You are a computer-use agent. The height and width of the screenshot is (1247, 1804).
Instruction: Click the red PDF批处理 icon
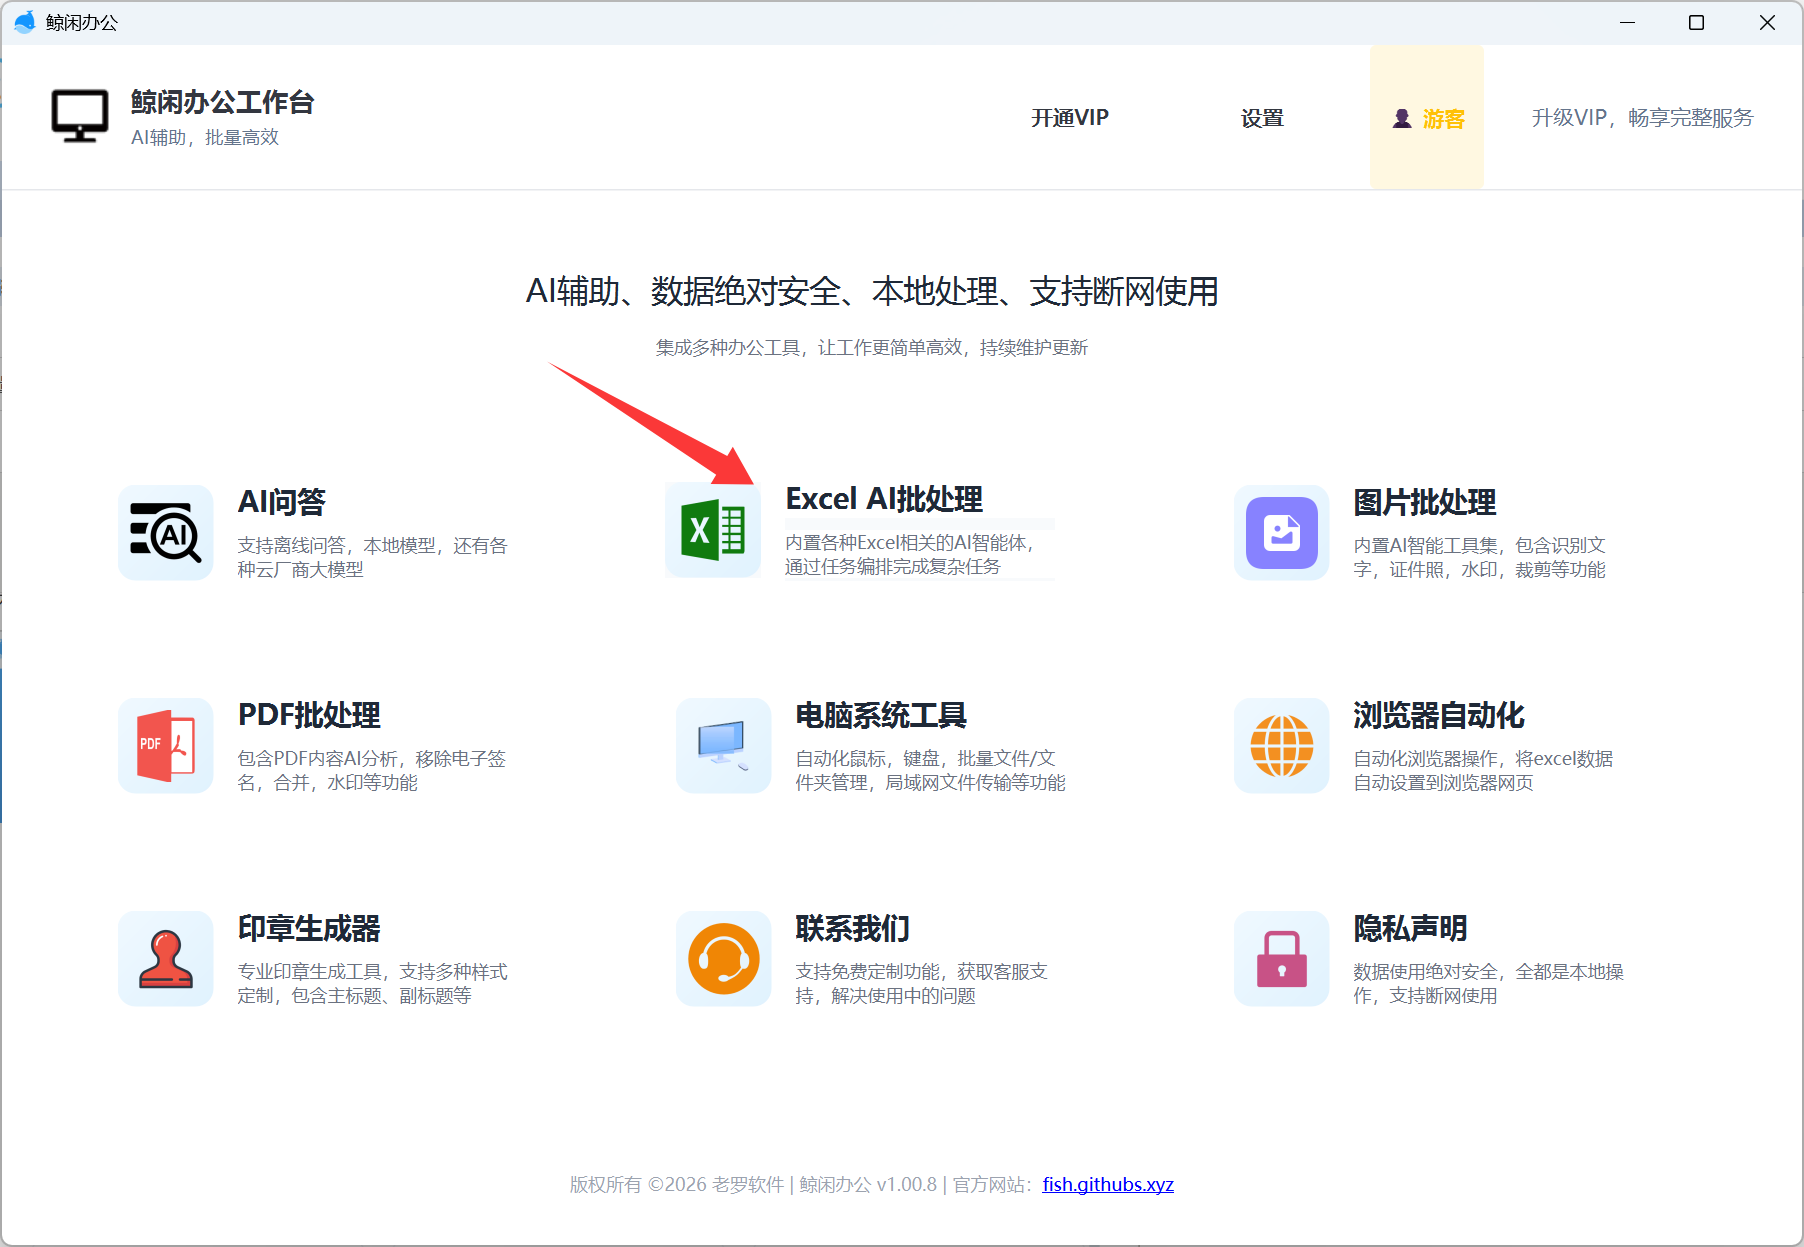coord(165,746)
